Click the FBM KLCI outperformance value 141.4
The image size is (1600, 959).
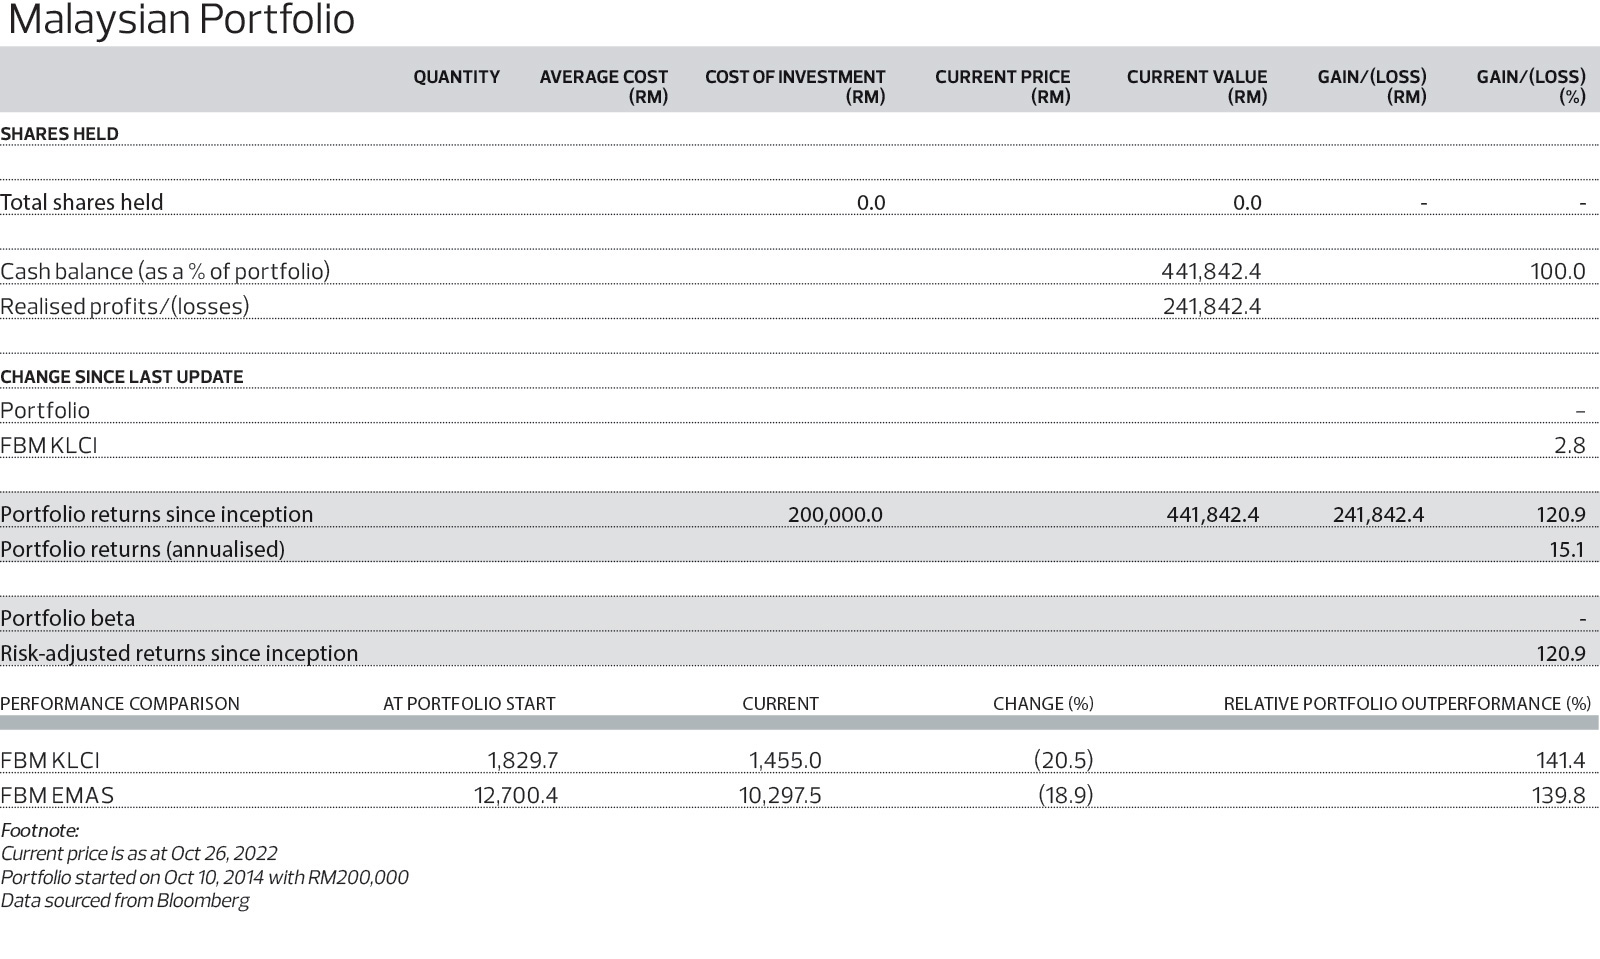(1561, 760)
